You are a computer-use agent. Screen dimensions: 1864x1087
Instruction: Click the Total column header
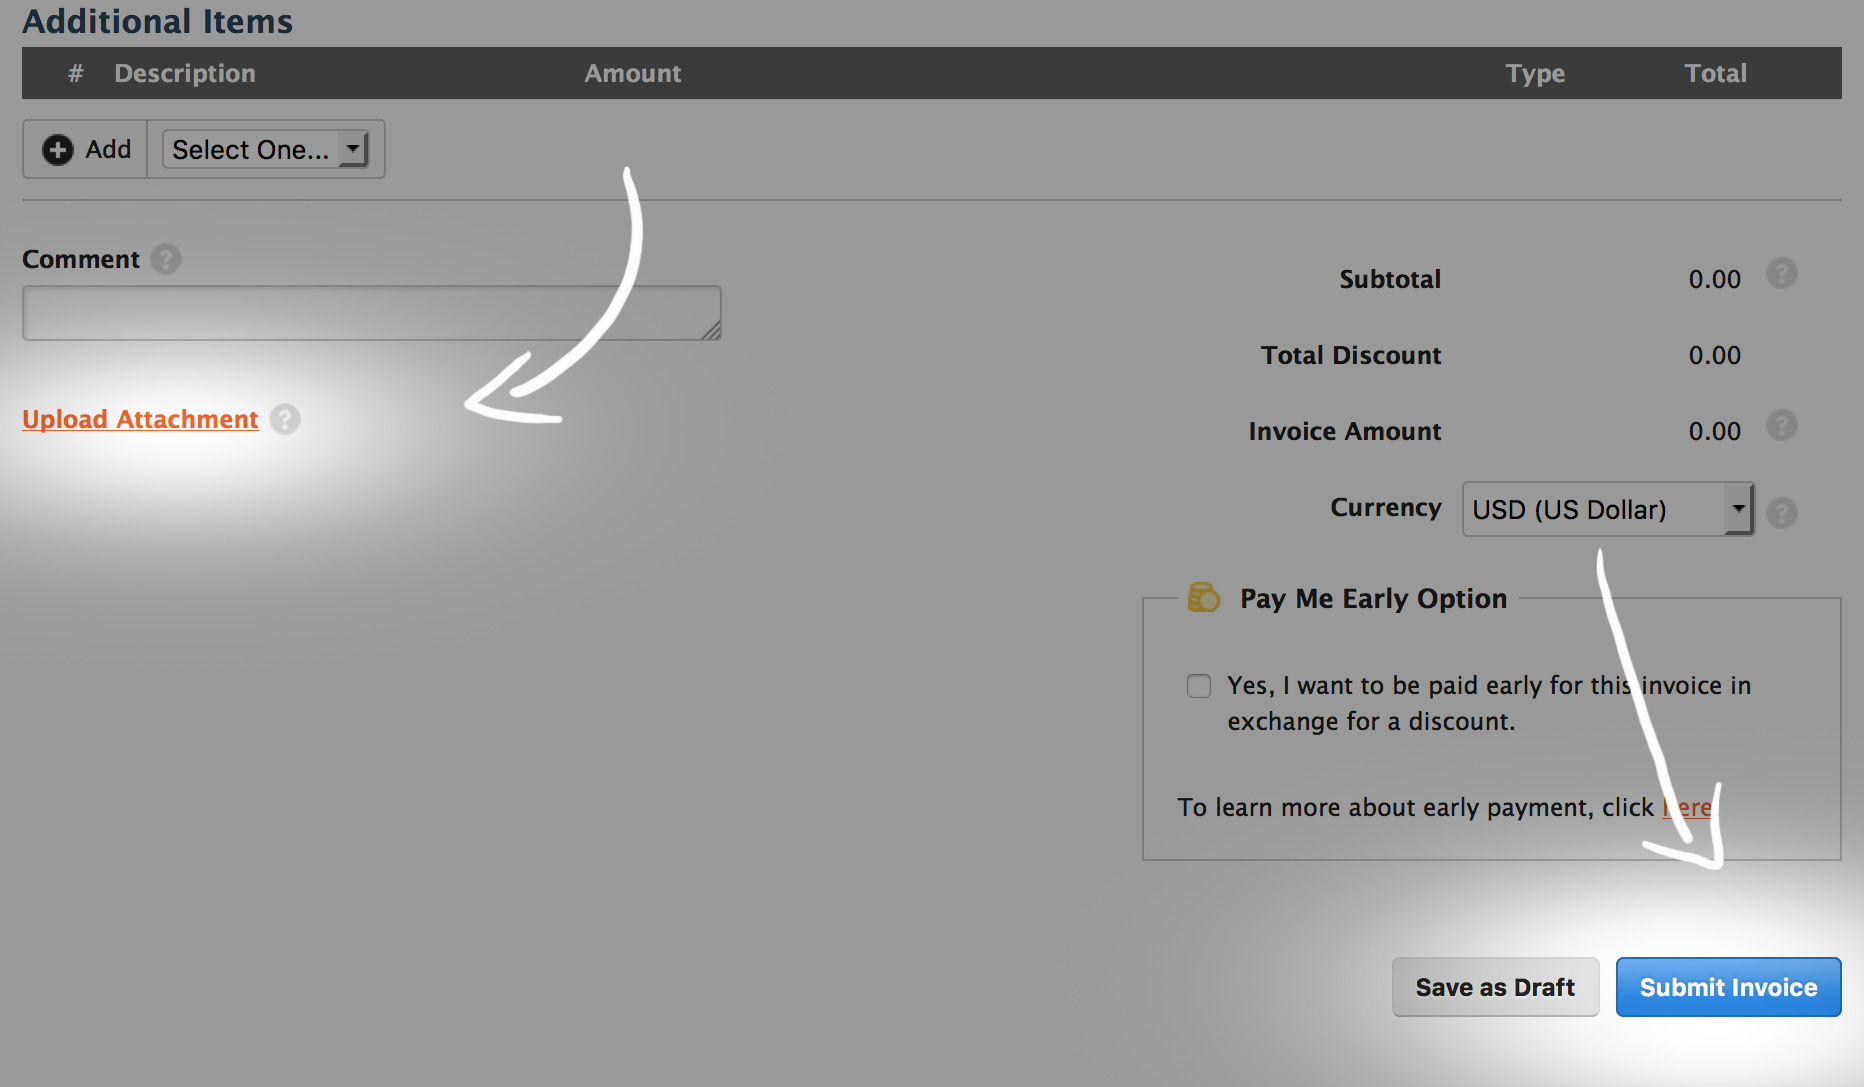tap(1716, 73)
